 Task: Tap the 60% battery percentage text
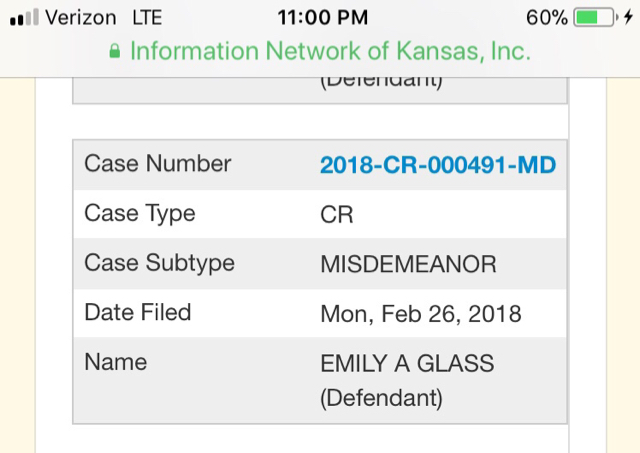[x=546, y=18]
